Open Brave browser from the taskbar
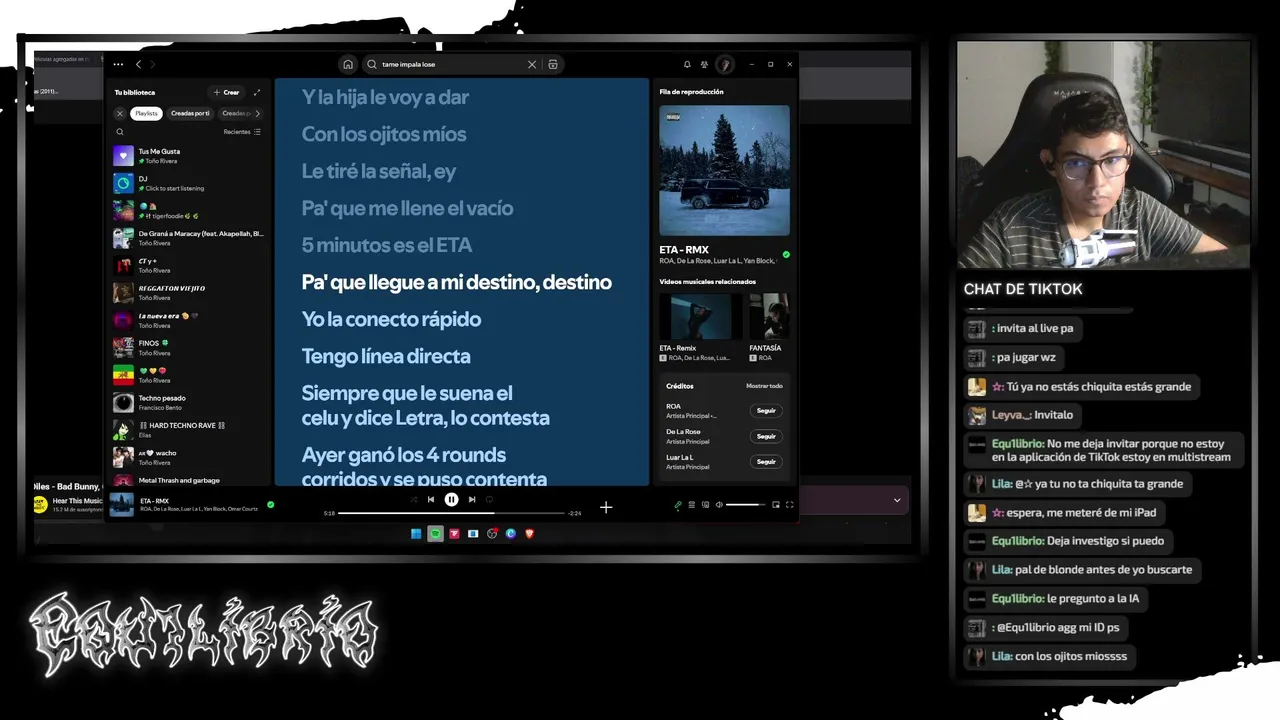 [530, 534]
